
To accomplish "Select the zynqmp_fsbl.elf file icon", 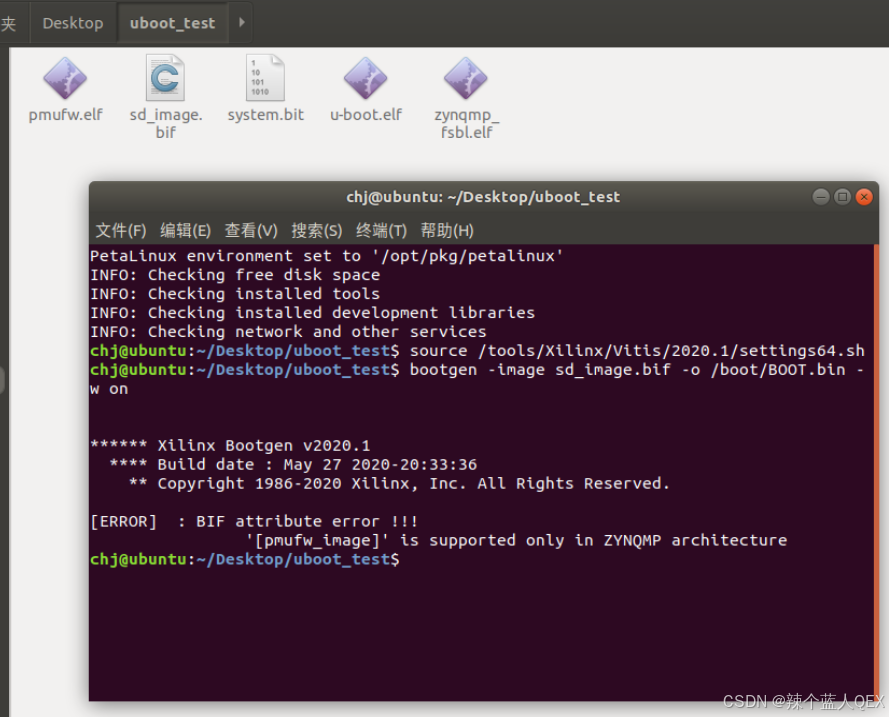I will click(465, 78).
